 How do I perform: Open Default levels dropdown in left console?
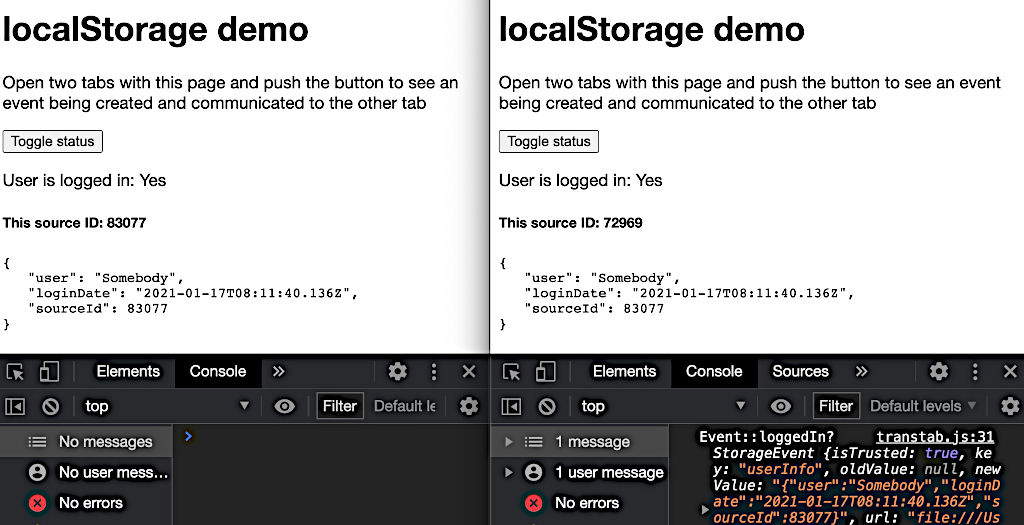point(405,406)
